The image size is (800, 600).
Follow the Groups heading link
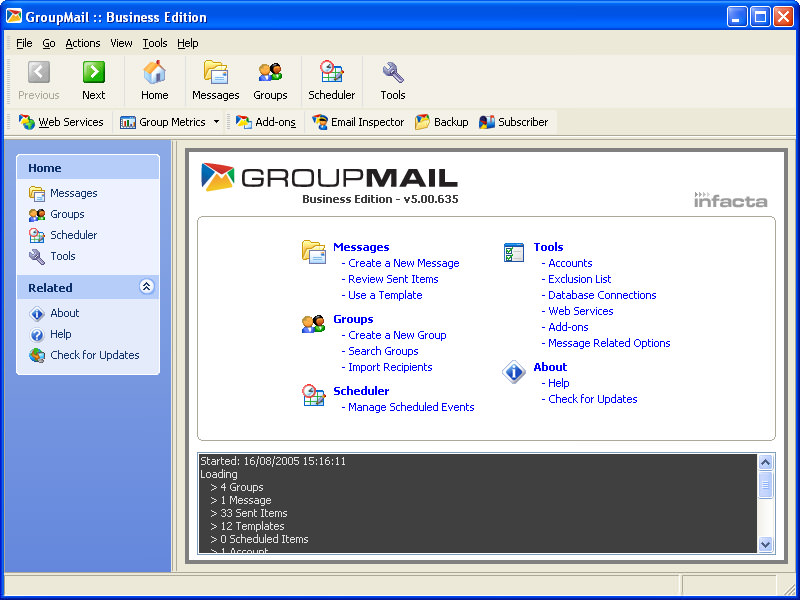[x=353, y=319]
